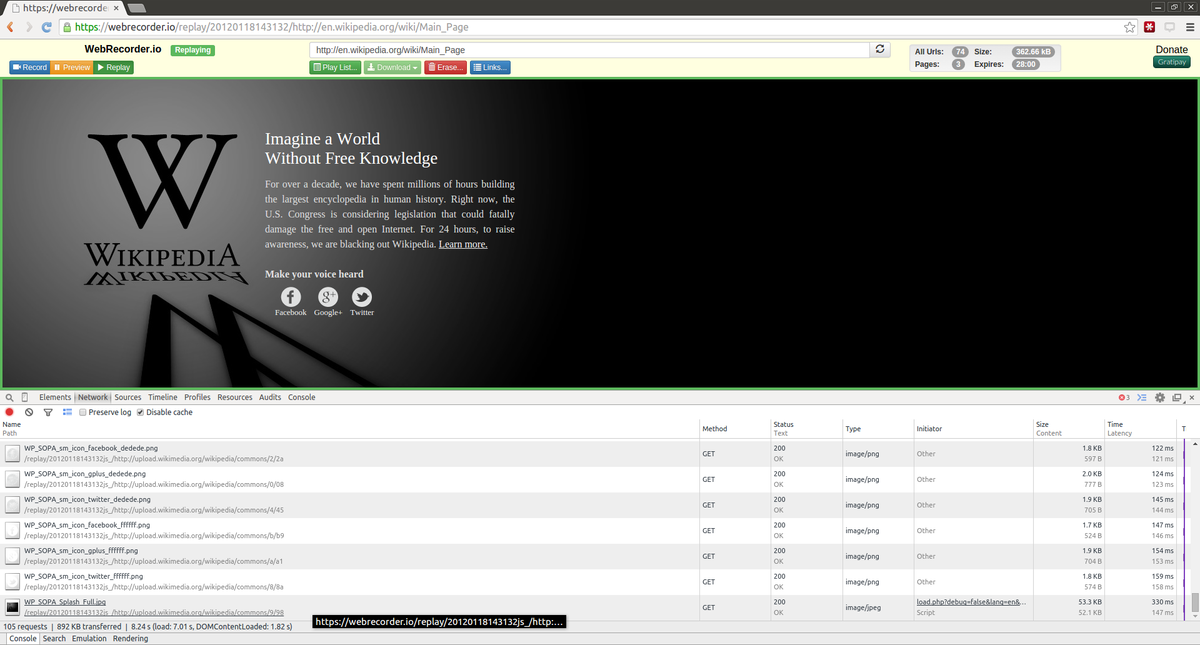
Task: Share via the Twitter bird icon
Action: click(x=362, y=297)
